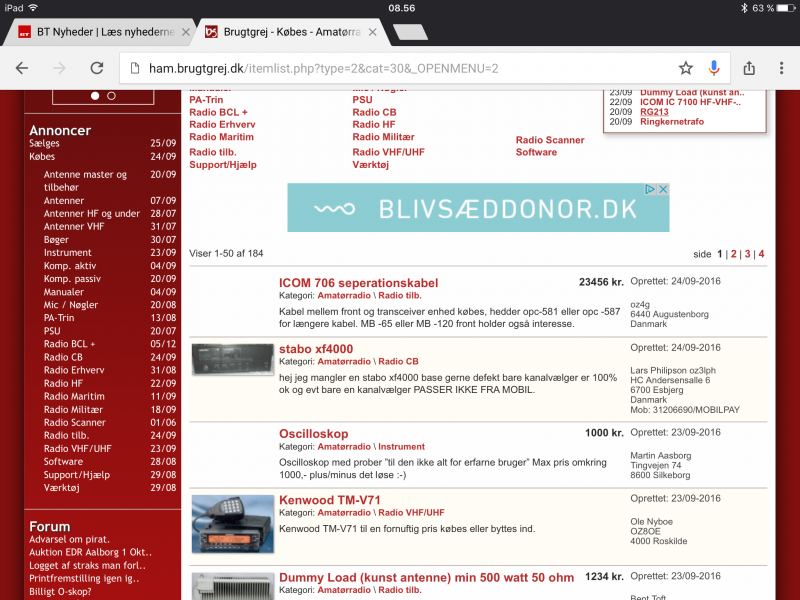Image resolution: width=800 pixels, height=600 pixels.
Task: Open Værktøj sidebar category
Action: (x=62, y=488)
